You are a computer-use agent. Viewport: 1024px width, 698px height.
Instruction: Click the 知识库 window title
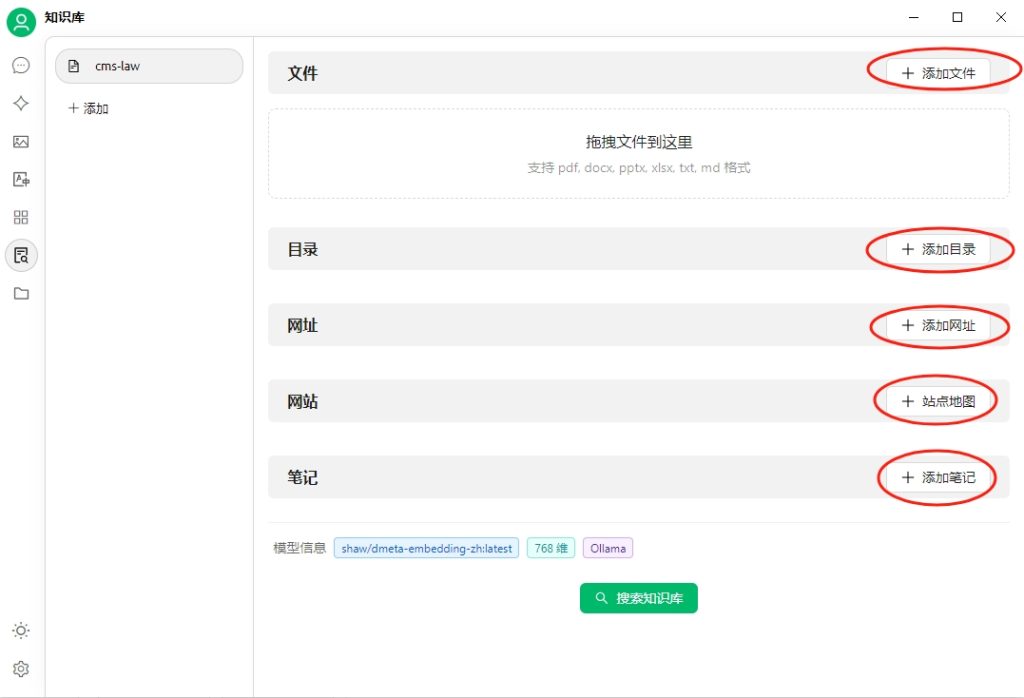click(x=65, y=17)
